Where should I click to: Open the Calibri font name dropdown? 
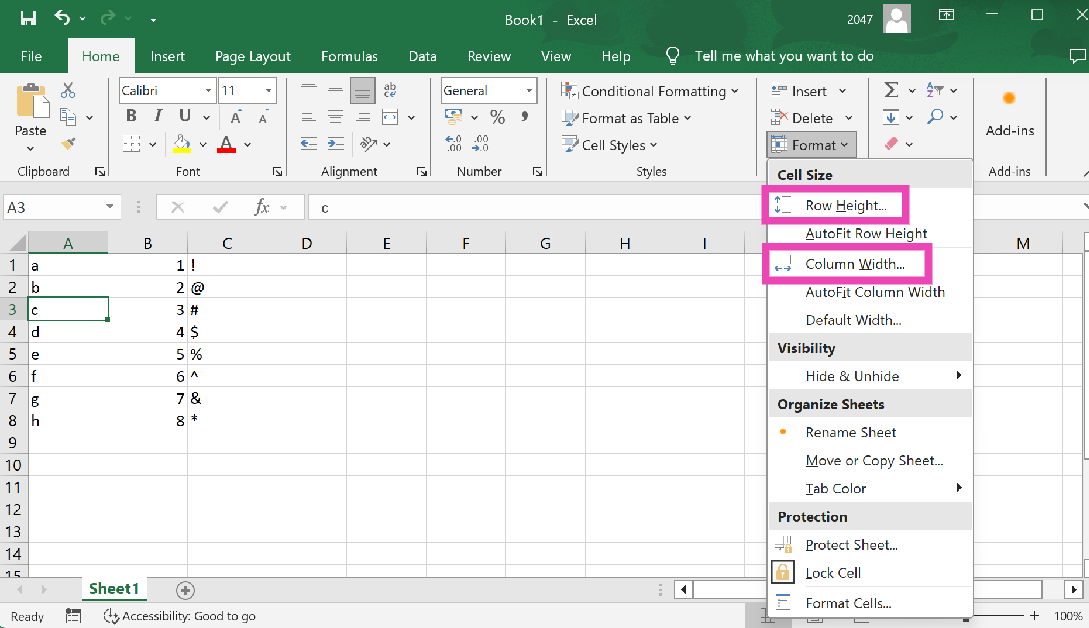coord(209,91)
